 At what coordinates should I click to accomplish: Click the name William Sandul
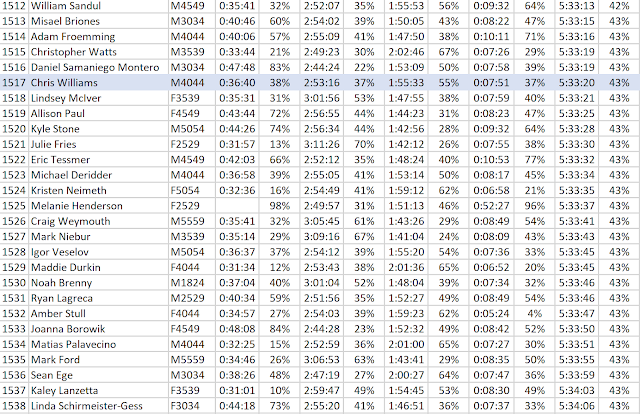[66, 6]
